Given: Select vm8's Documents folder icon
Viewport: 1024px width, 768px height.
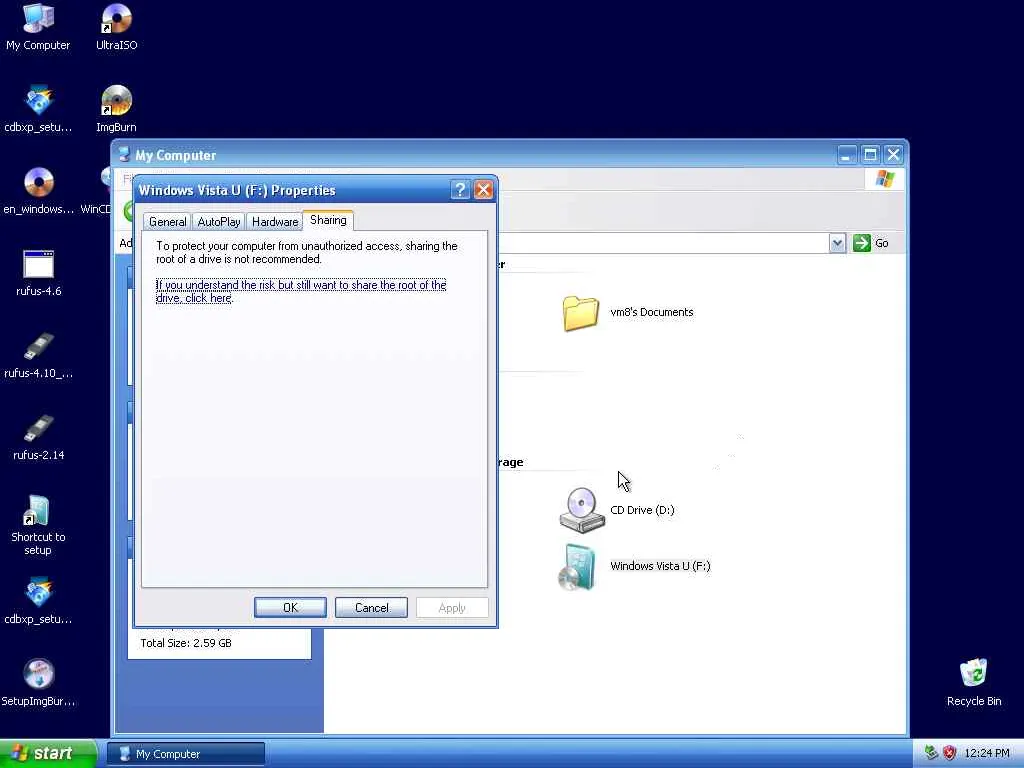Looking at the screenshot, I should pos(580,313).
